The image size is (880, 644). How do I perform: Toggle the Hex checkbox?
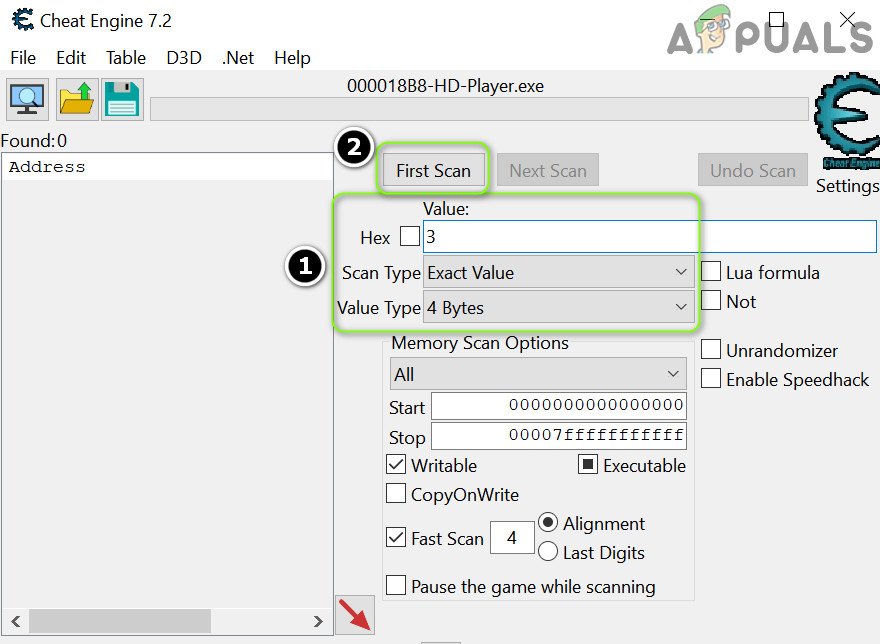point(410,236)
